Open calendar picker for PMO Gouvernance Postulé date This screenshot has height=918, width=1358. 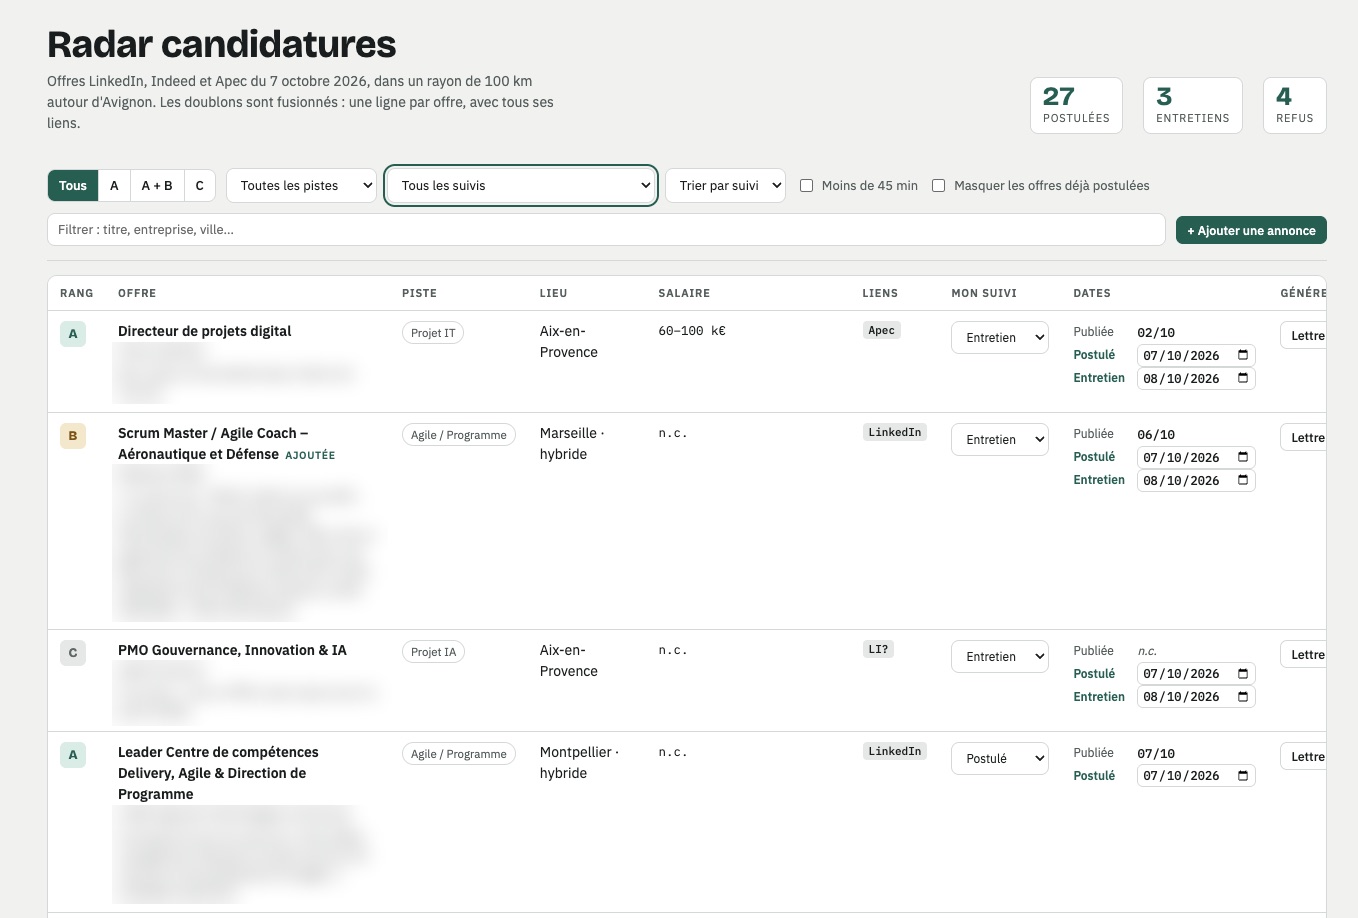pos(1243,673)
